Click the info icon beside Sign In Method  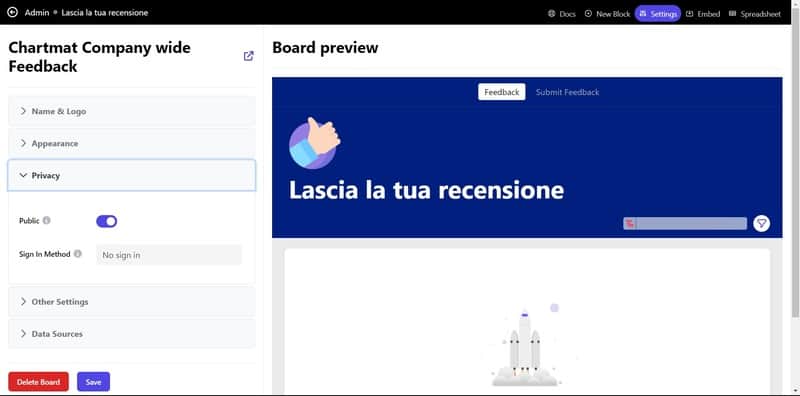pyautogui.click(x=78, y=254)
